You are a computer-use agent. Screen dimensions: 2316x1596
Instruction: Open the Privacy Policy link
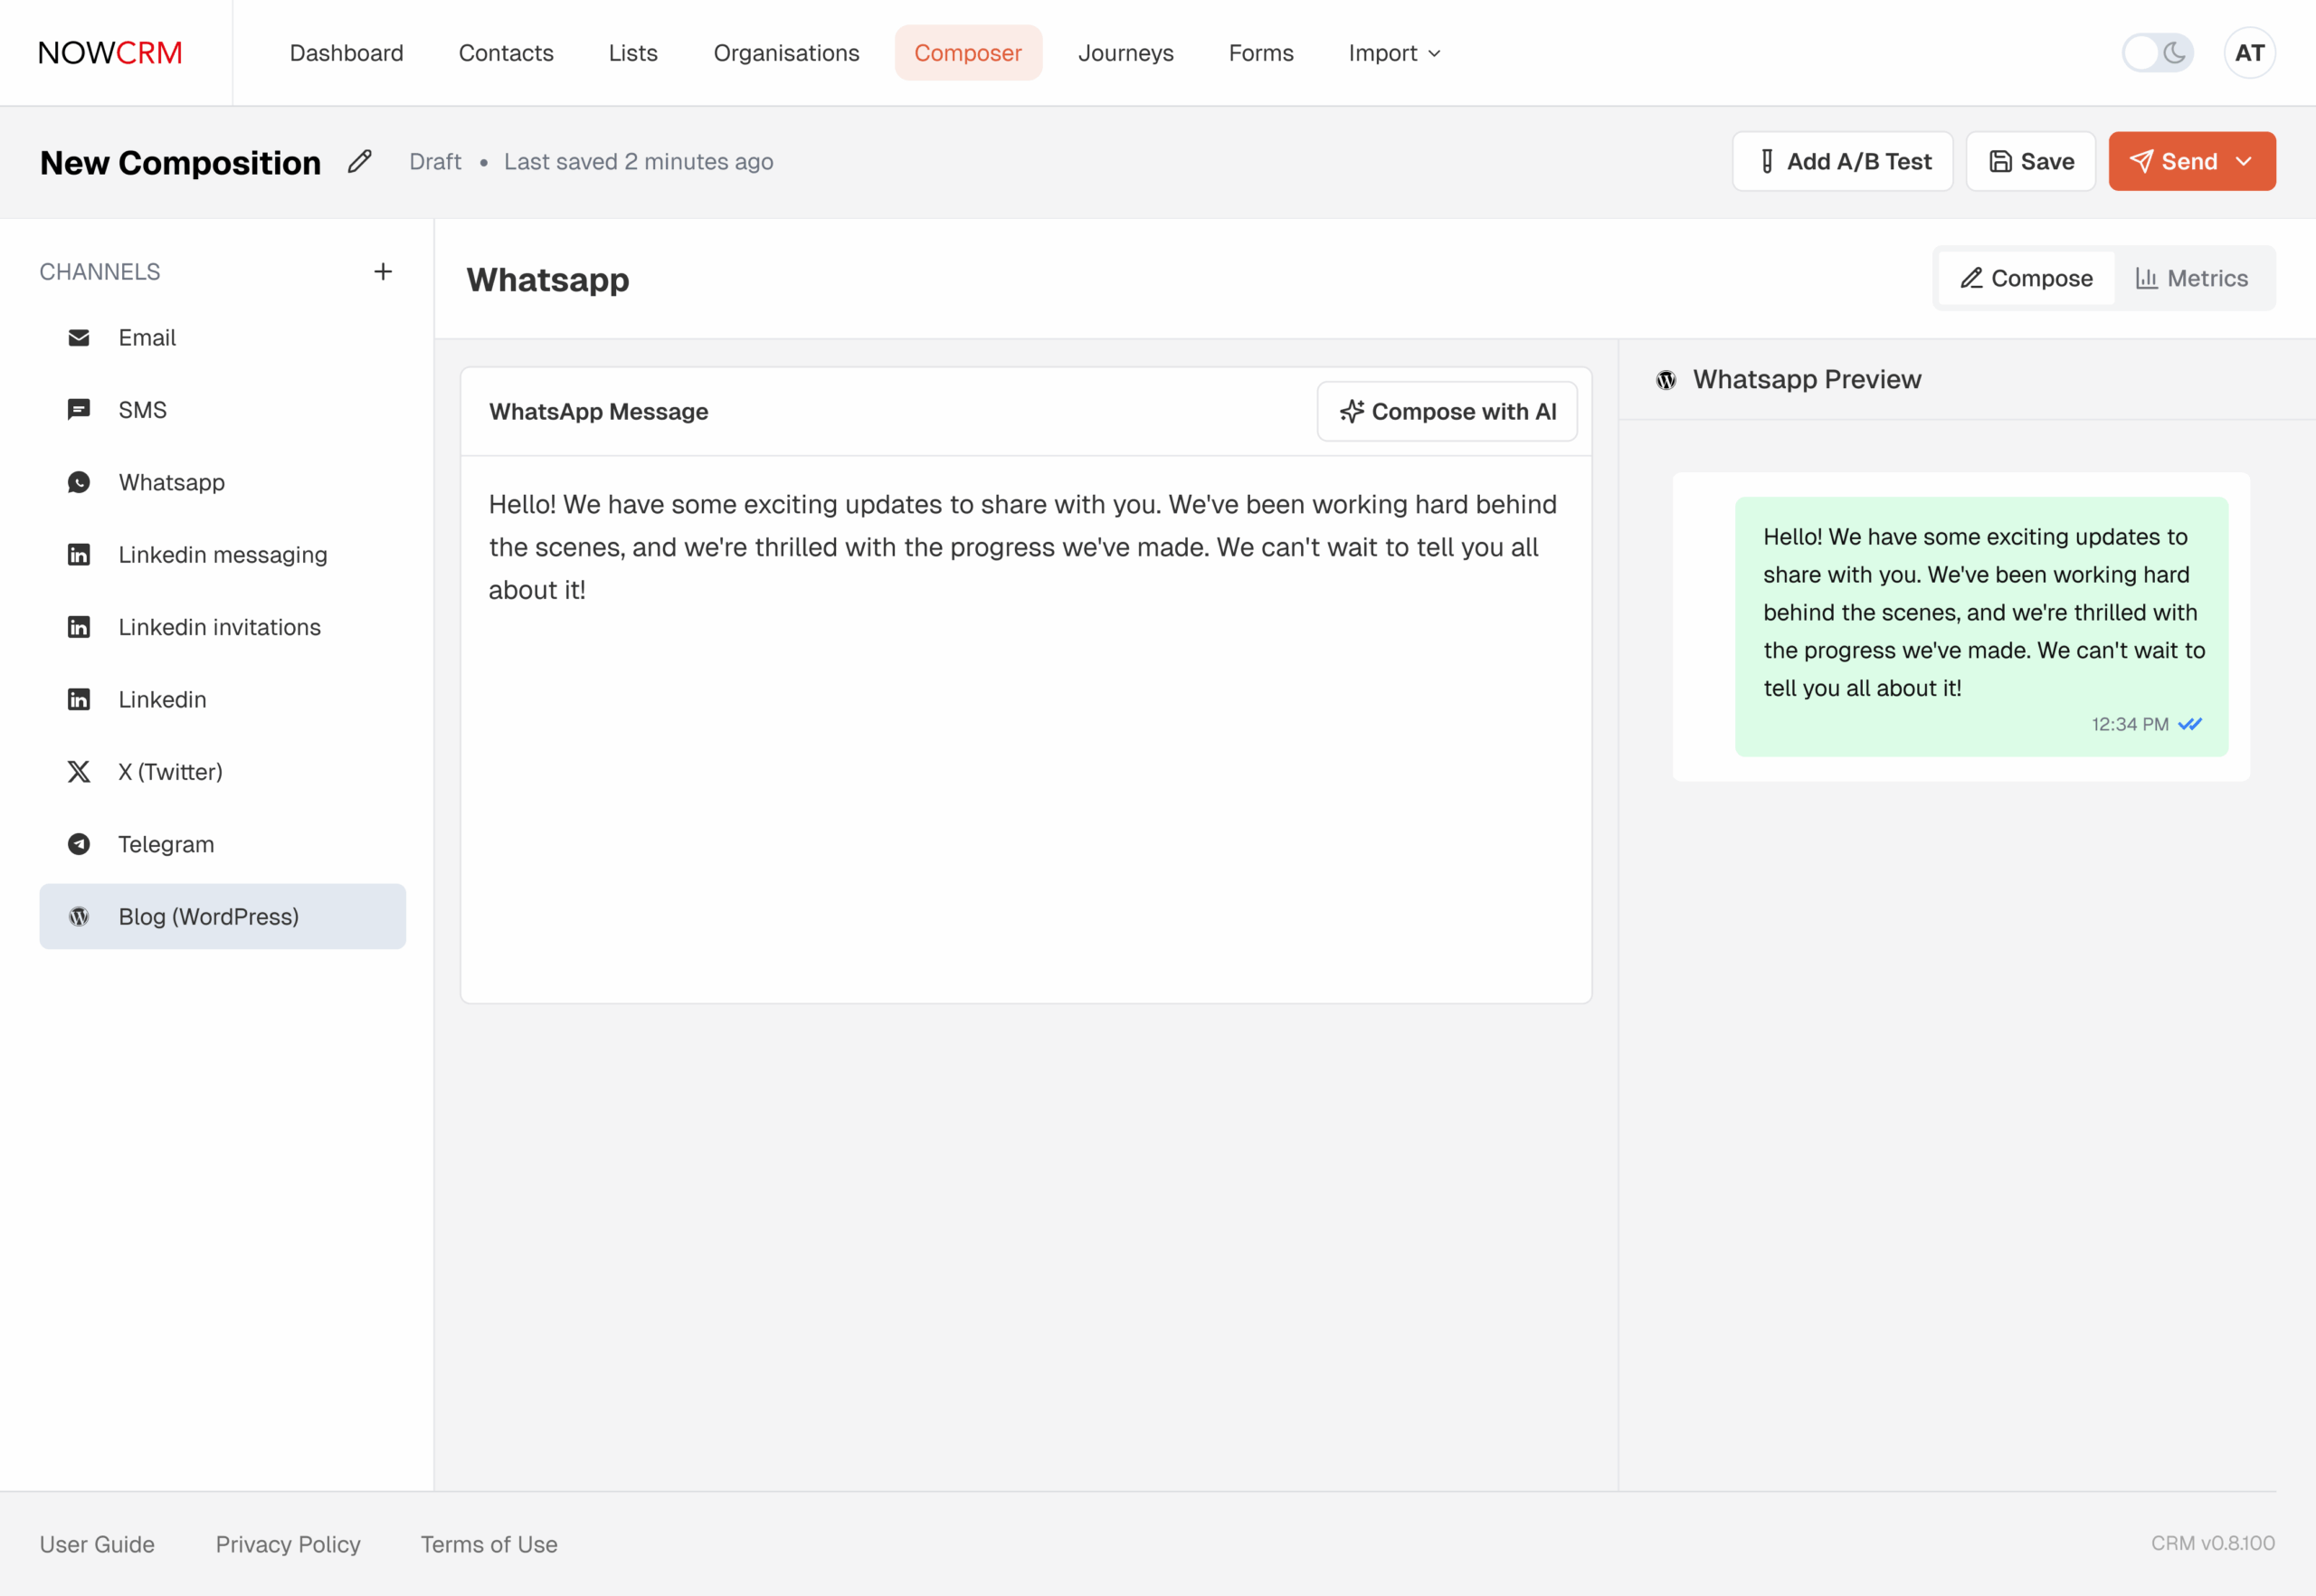[x=288, y=1544]
